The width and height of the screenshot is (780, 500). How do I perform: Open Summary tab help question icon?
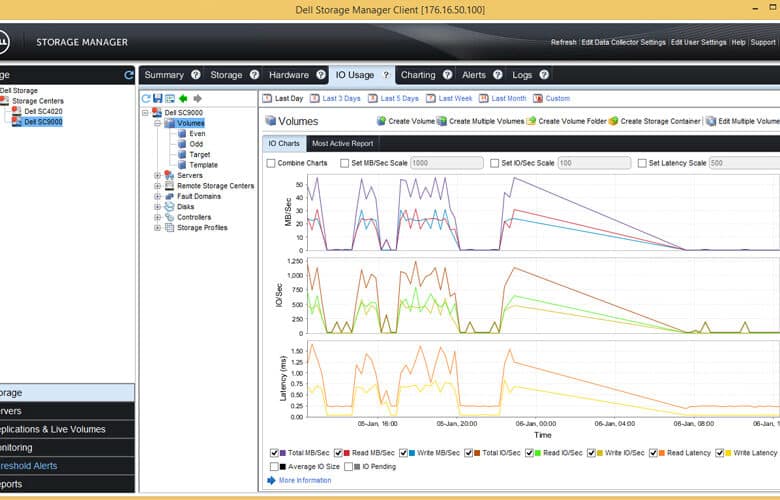click(196, 75)
